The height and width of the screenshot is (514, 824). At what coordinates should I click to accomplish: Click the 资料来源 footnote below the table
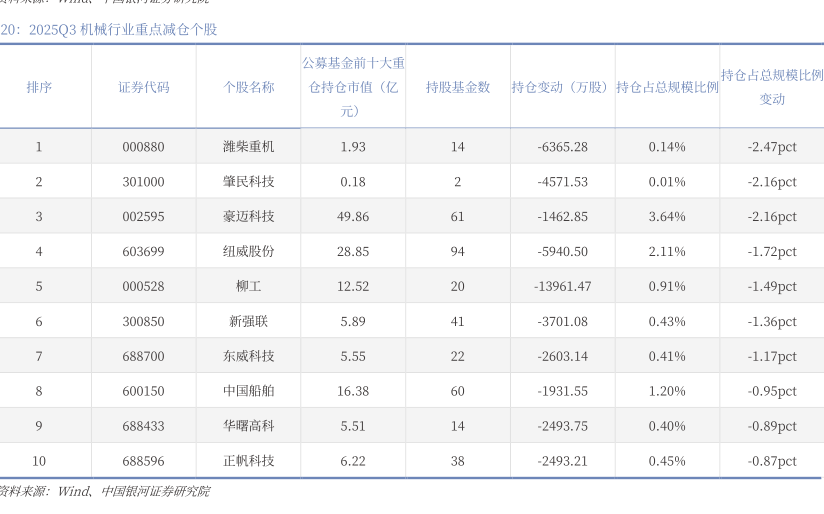(x=105, y=491)
